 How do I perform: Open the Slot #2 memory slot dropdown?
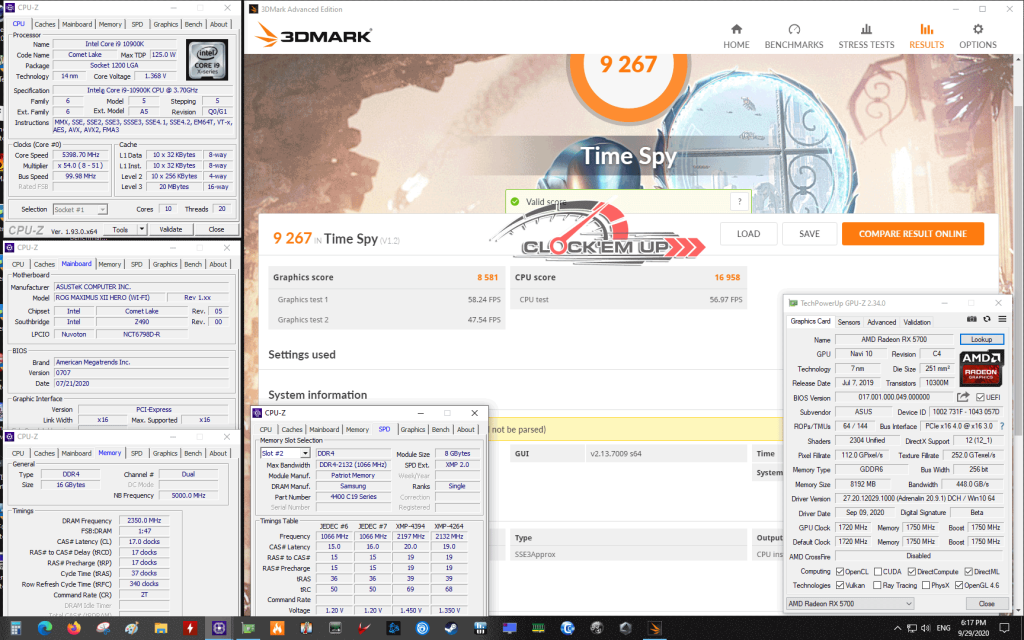tap(306, 453)
